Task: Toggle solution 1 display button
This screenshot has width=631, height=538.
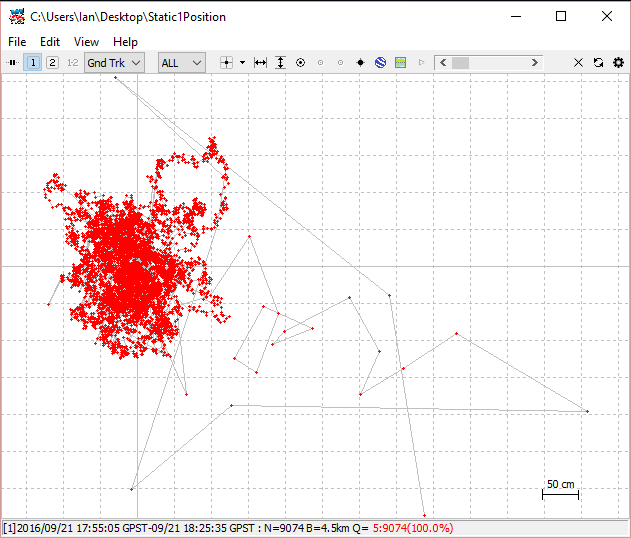Action: tap(33, 63)
